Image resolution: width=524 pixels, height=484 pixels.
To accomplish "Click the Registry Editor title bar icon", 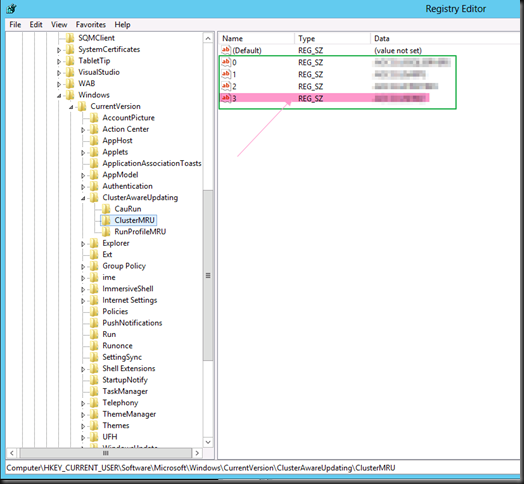I will [11, 9].
